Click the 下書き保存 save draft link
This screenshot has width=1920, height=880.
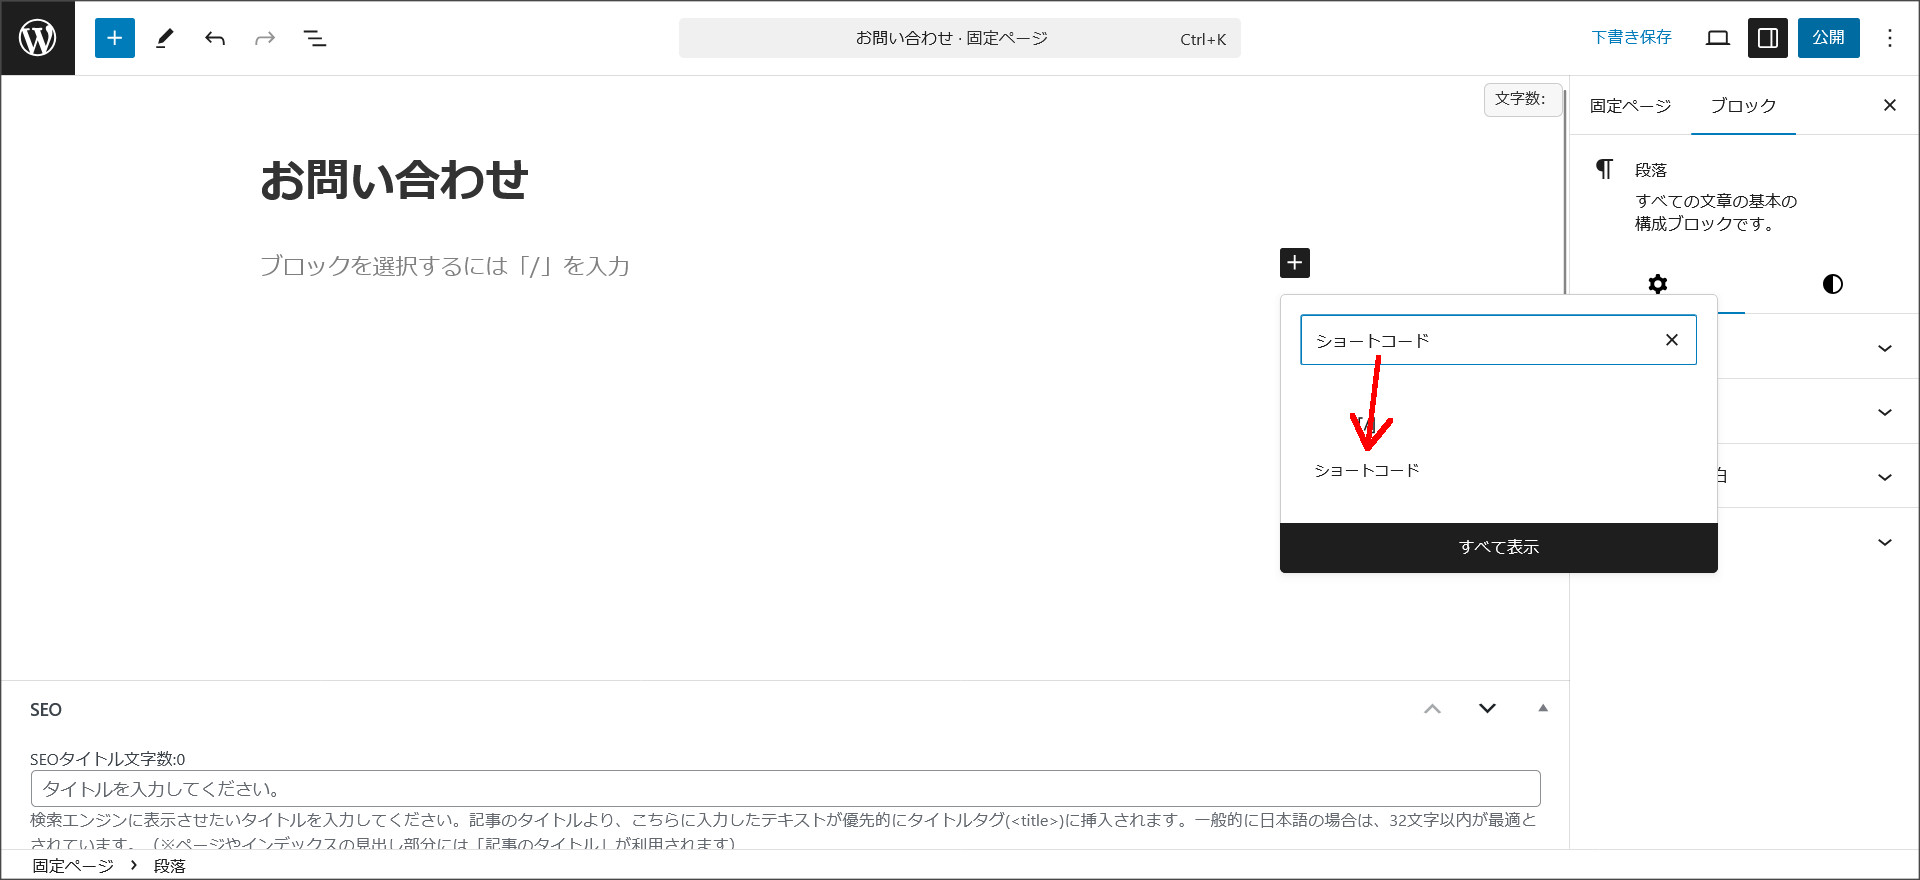pyautogui.click(x=1631, y=38)
